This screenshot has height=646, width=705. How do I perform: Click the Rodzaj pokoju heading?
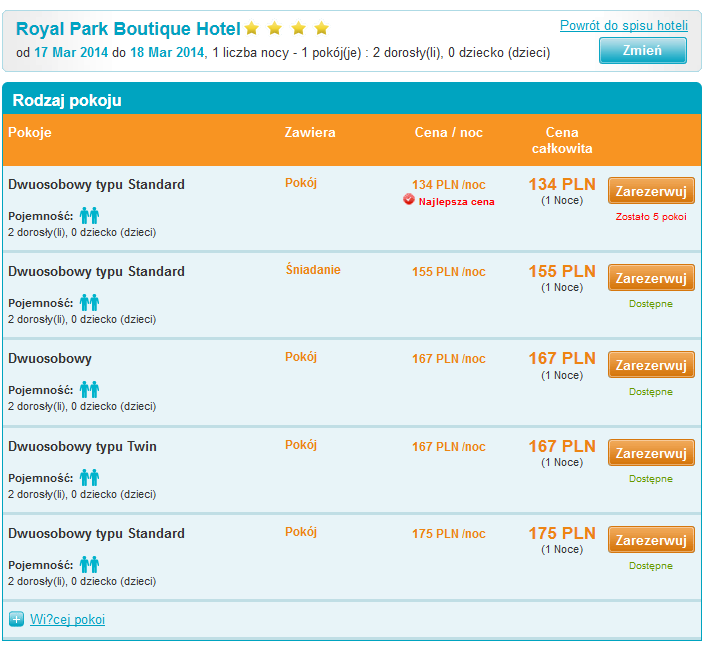point(67,100)
